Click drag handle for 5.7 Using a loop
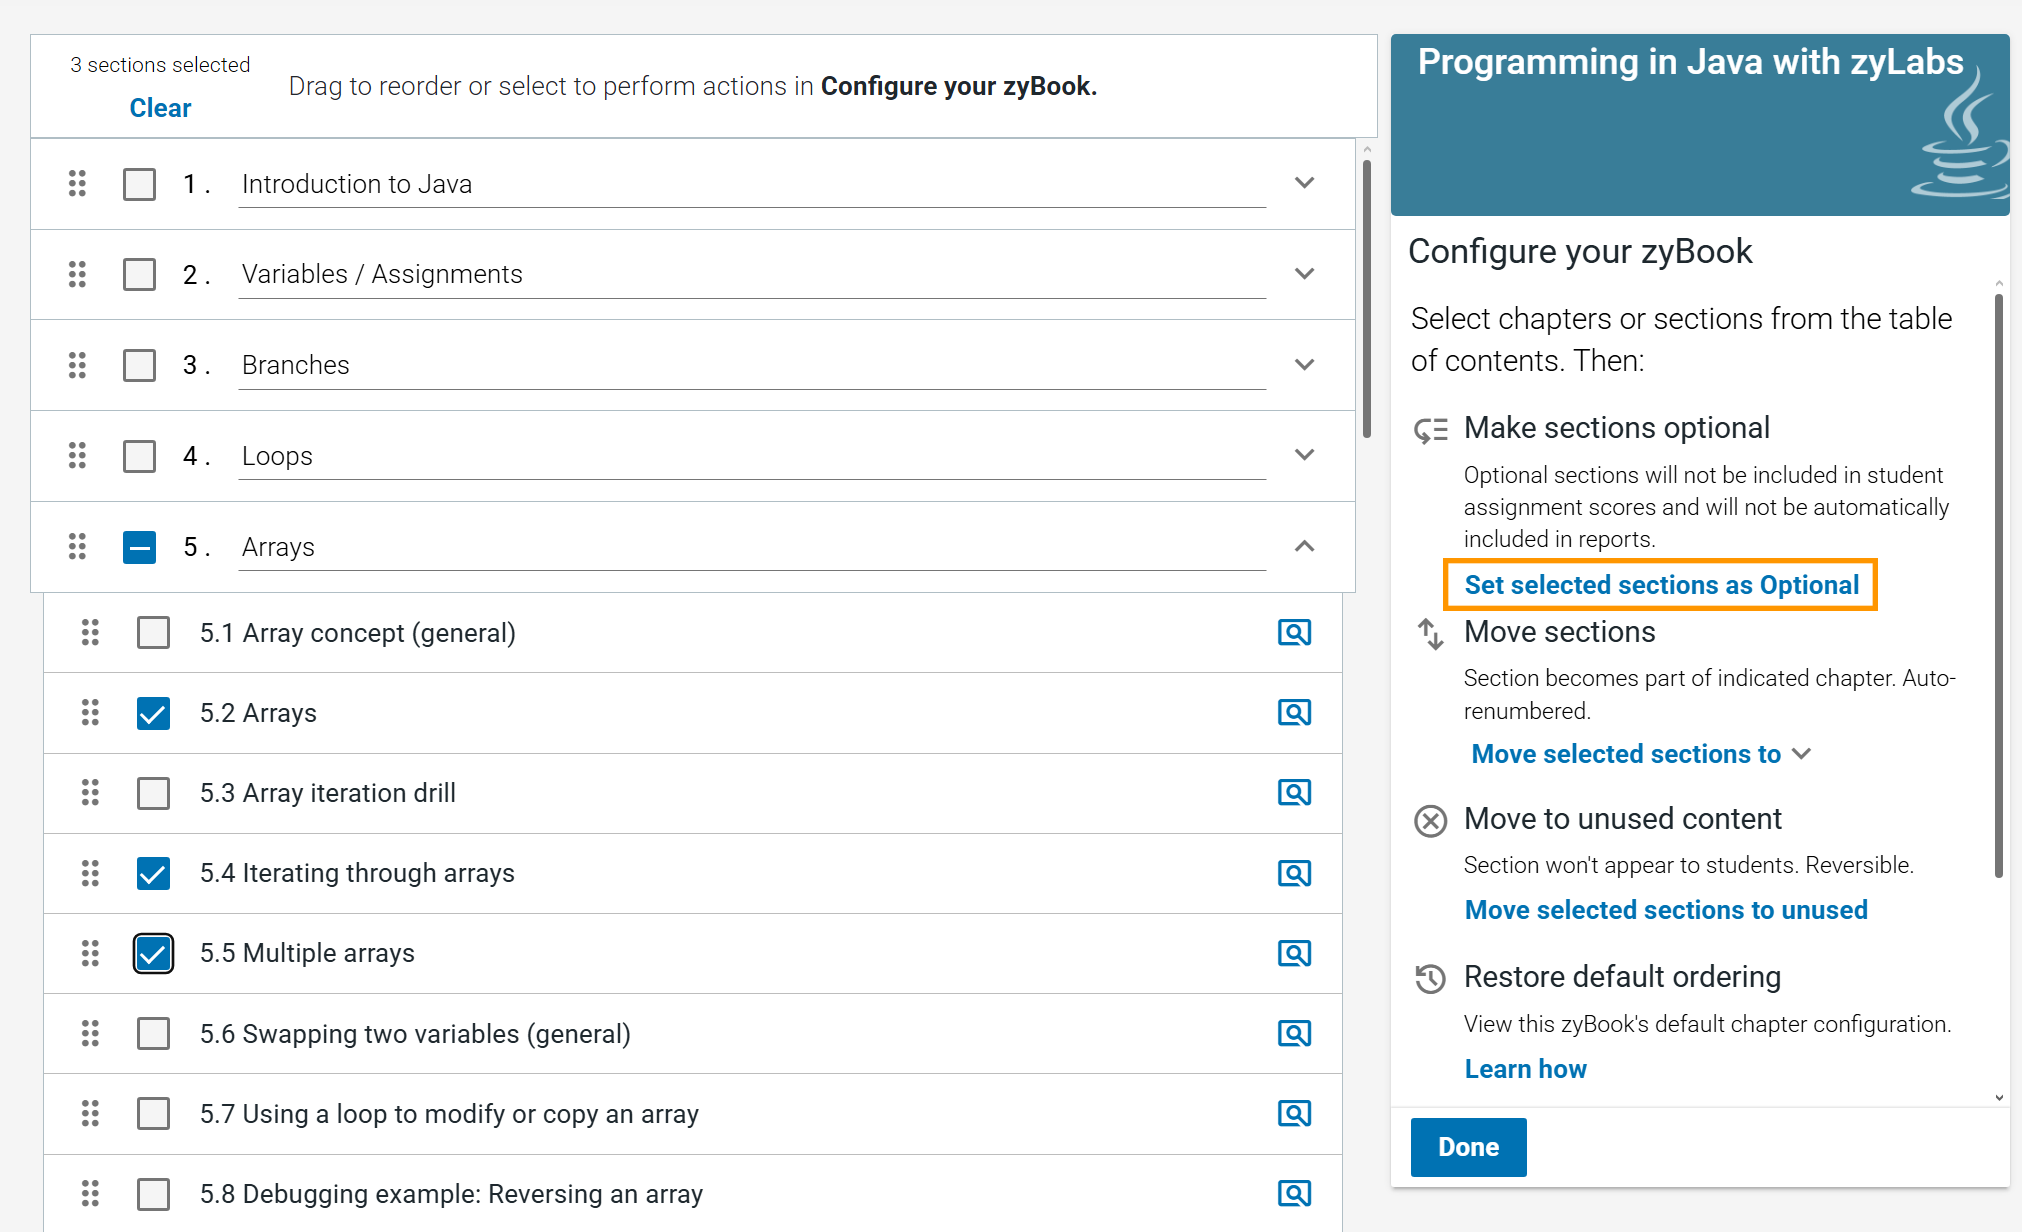The height and width of the screenshot is (1232, 2022). pos(90,1113)
